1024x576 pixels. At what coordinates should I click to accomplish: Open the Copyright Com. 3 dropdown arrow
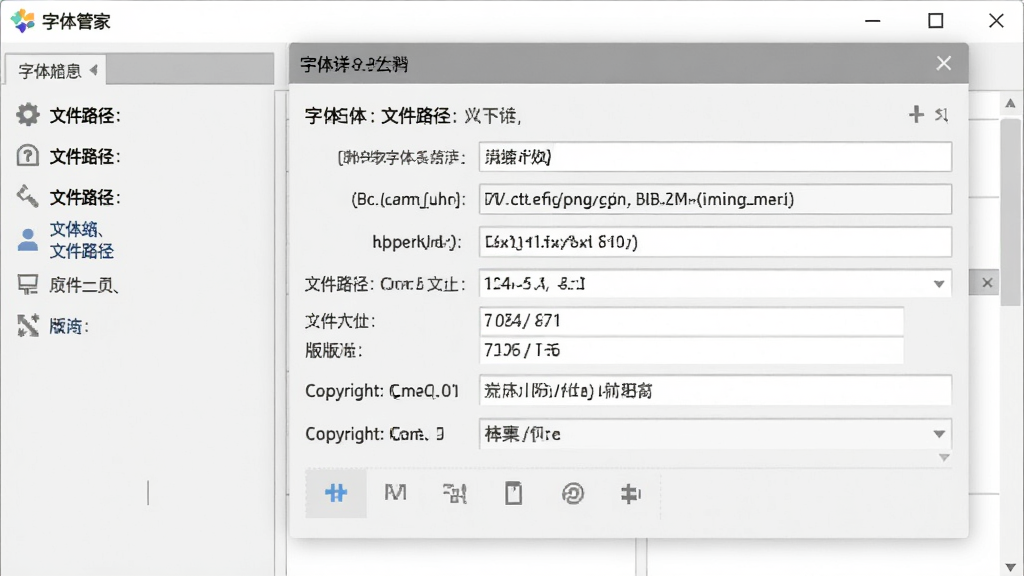pos(939,434)
